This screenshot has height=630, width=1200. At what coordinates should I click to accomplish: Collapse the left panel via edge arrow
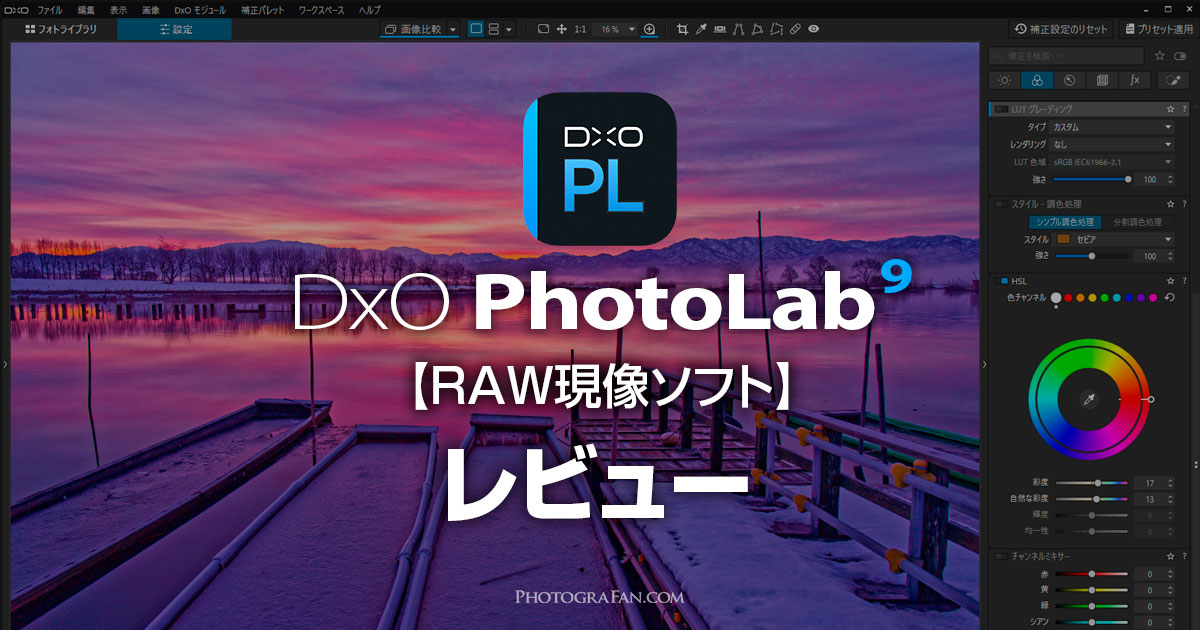coord(5,365)
